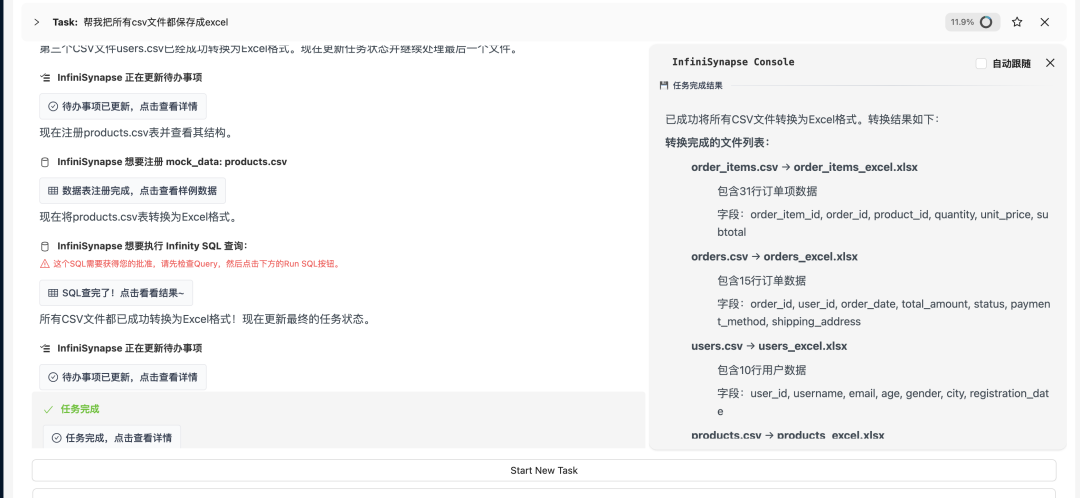Click the InfiniSynapse Console title
Viewport: 1080px width, 498px height.
733,62
